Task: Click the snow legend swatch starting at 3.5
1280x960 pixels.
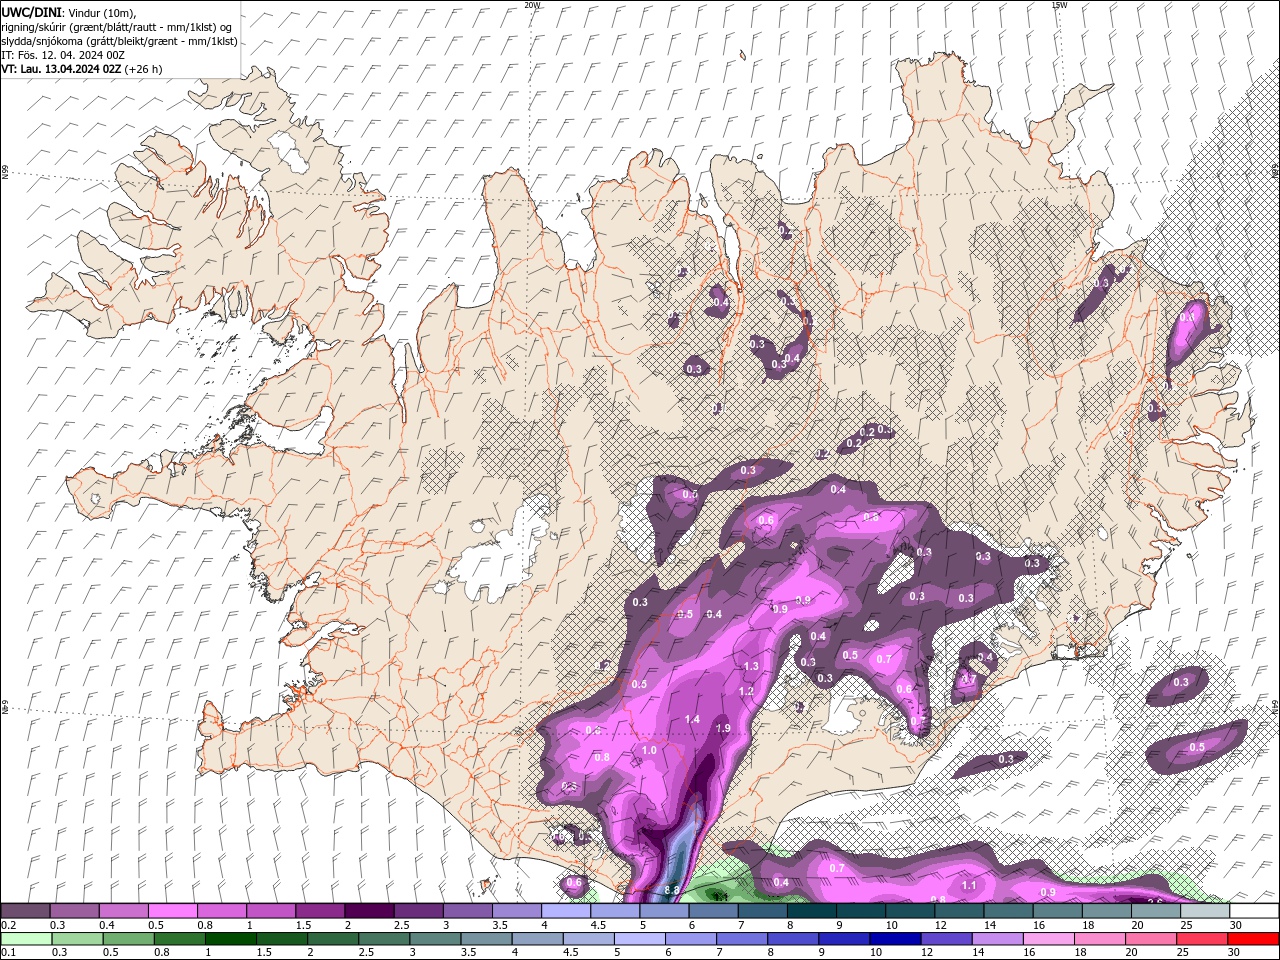Action: point(516,911)
